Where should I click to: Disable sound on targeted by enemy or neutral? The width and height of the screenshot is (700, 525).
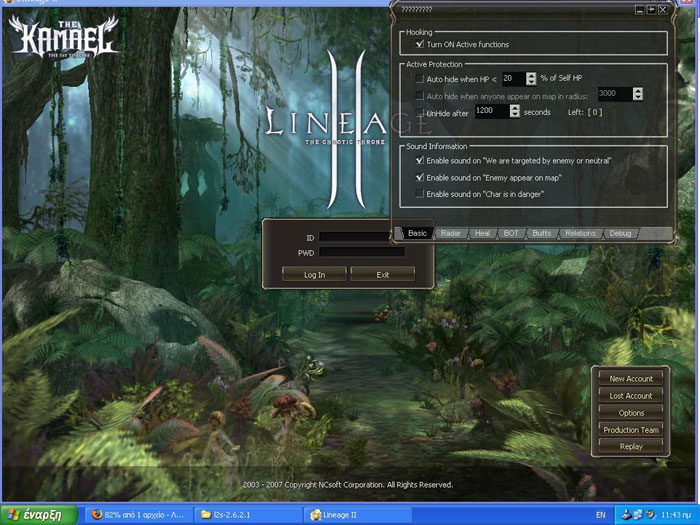(419, 160)
